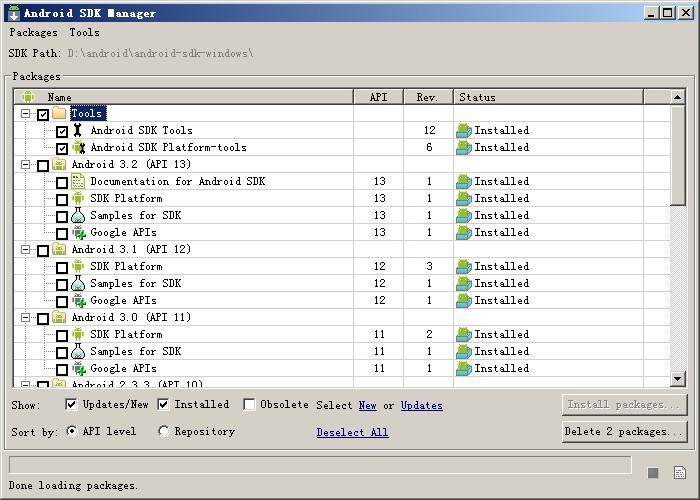The image size is (700, 500).
Task: Open the Tools menu
Action: [84, 33]
